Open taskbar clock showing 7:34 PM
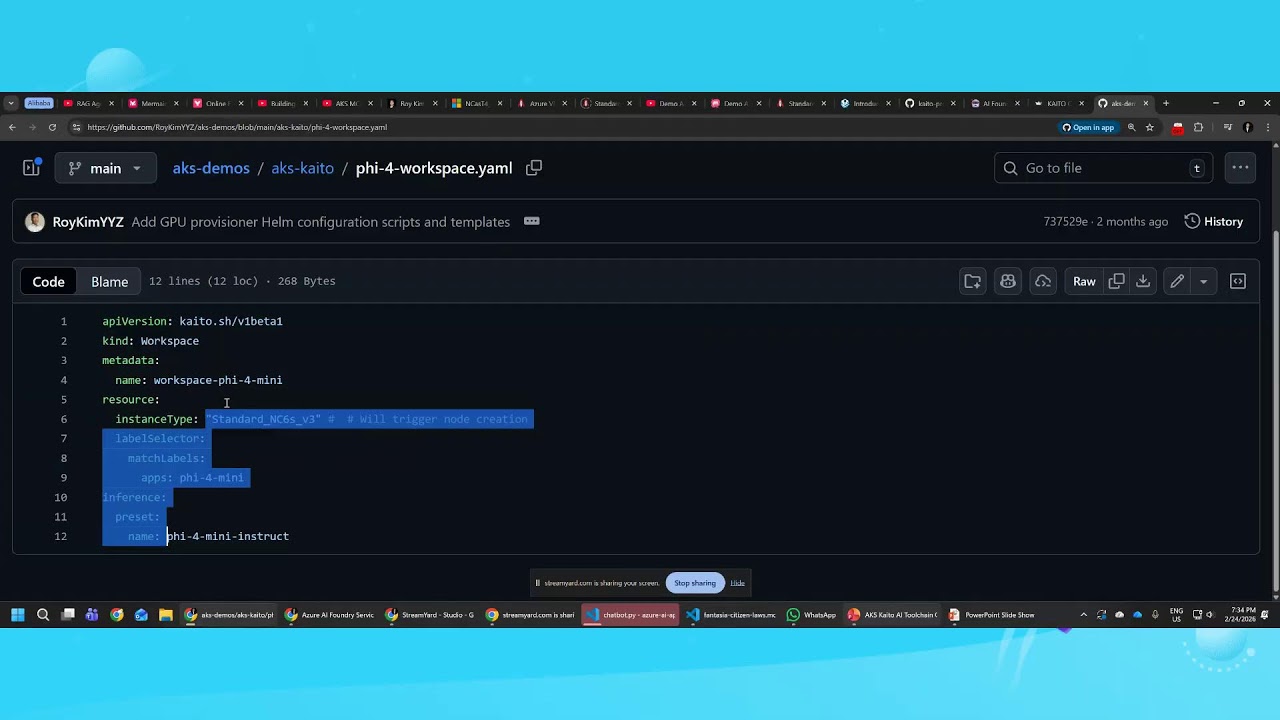 pyautogui.click(x=1241, y=615)
